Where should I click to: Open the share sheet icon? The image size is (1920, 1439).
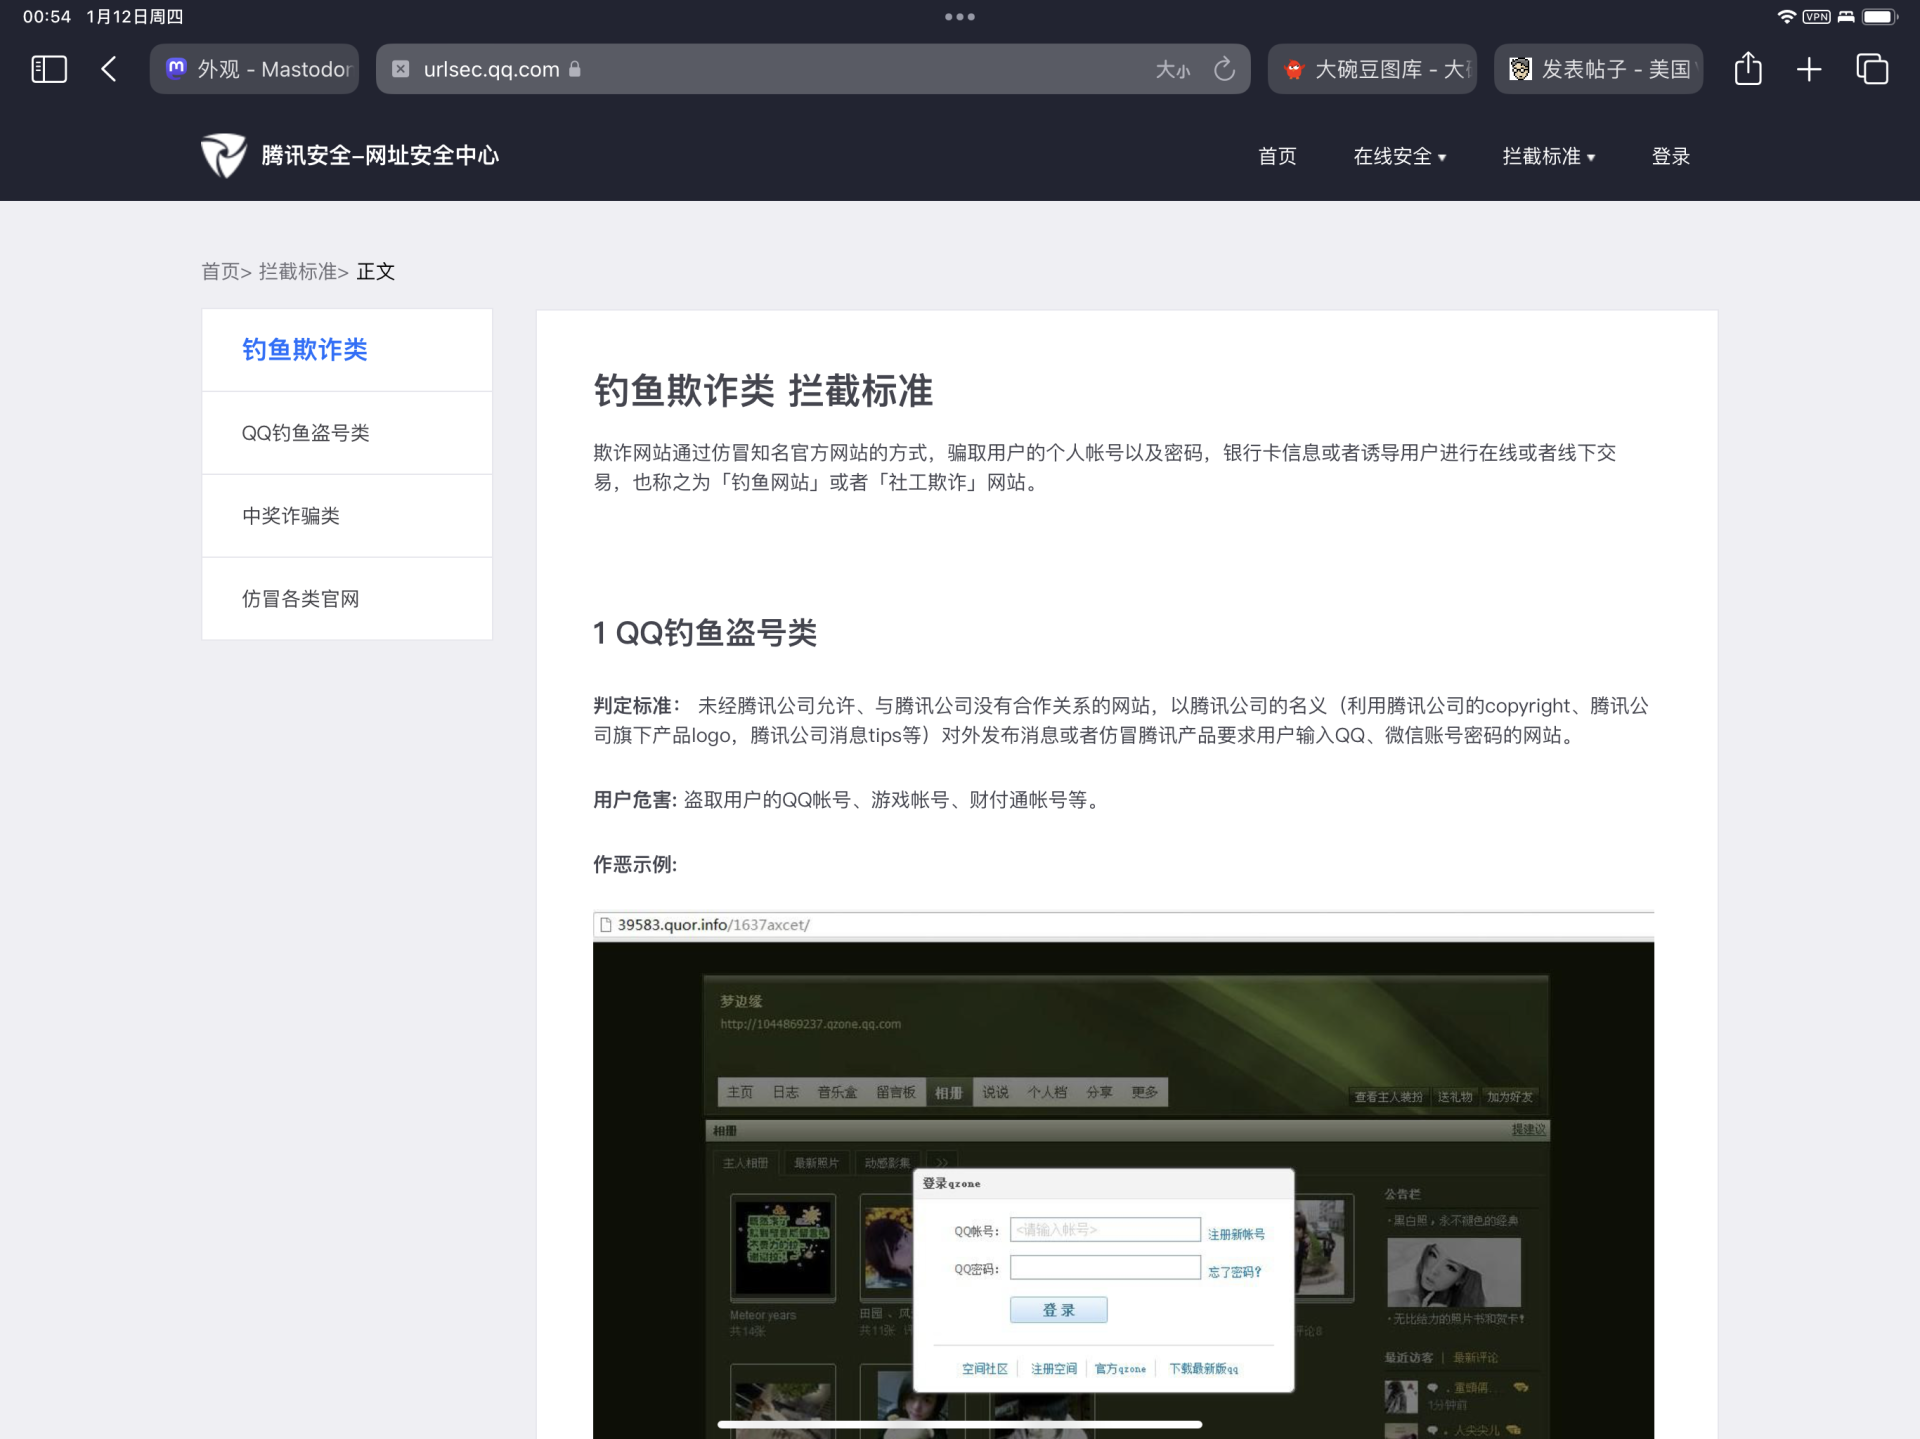[1747, 68]
